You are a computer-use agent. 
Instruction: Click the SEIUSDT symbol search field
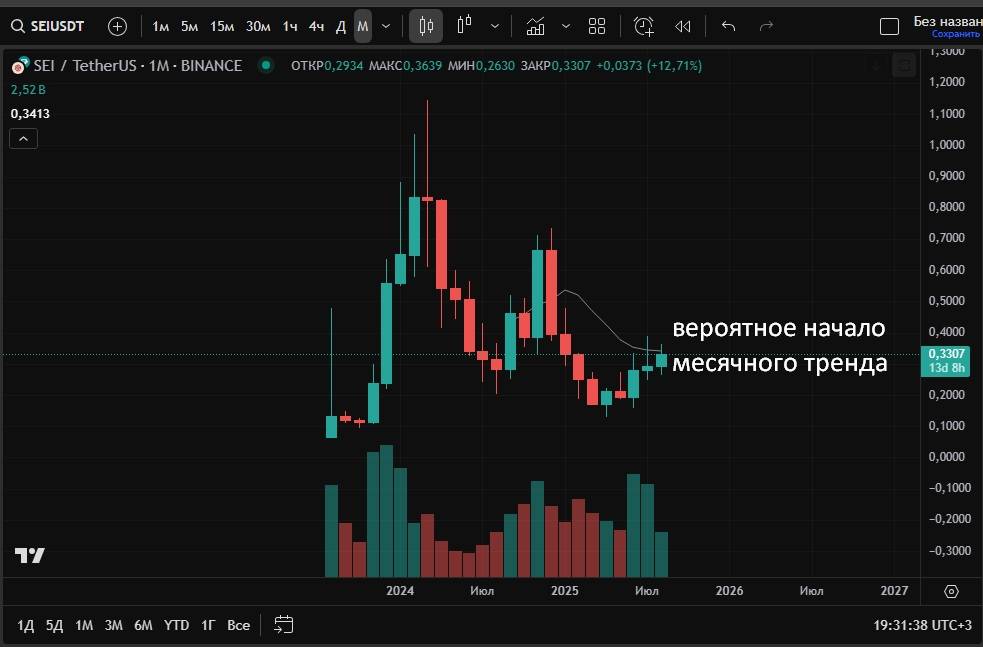click(x=49, y=26)
